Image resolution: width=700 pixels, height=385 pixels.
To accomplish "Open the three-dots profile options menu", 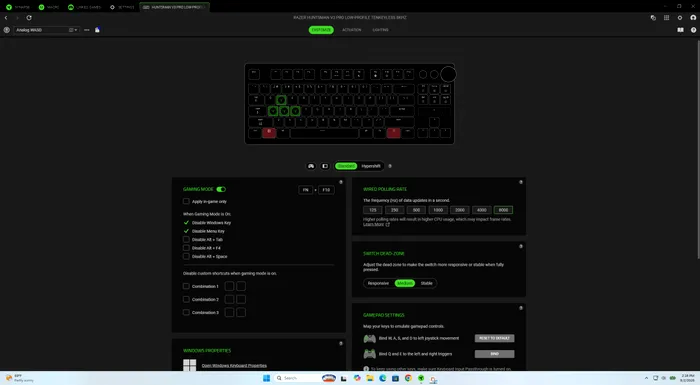I will (x=87, y=30).
